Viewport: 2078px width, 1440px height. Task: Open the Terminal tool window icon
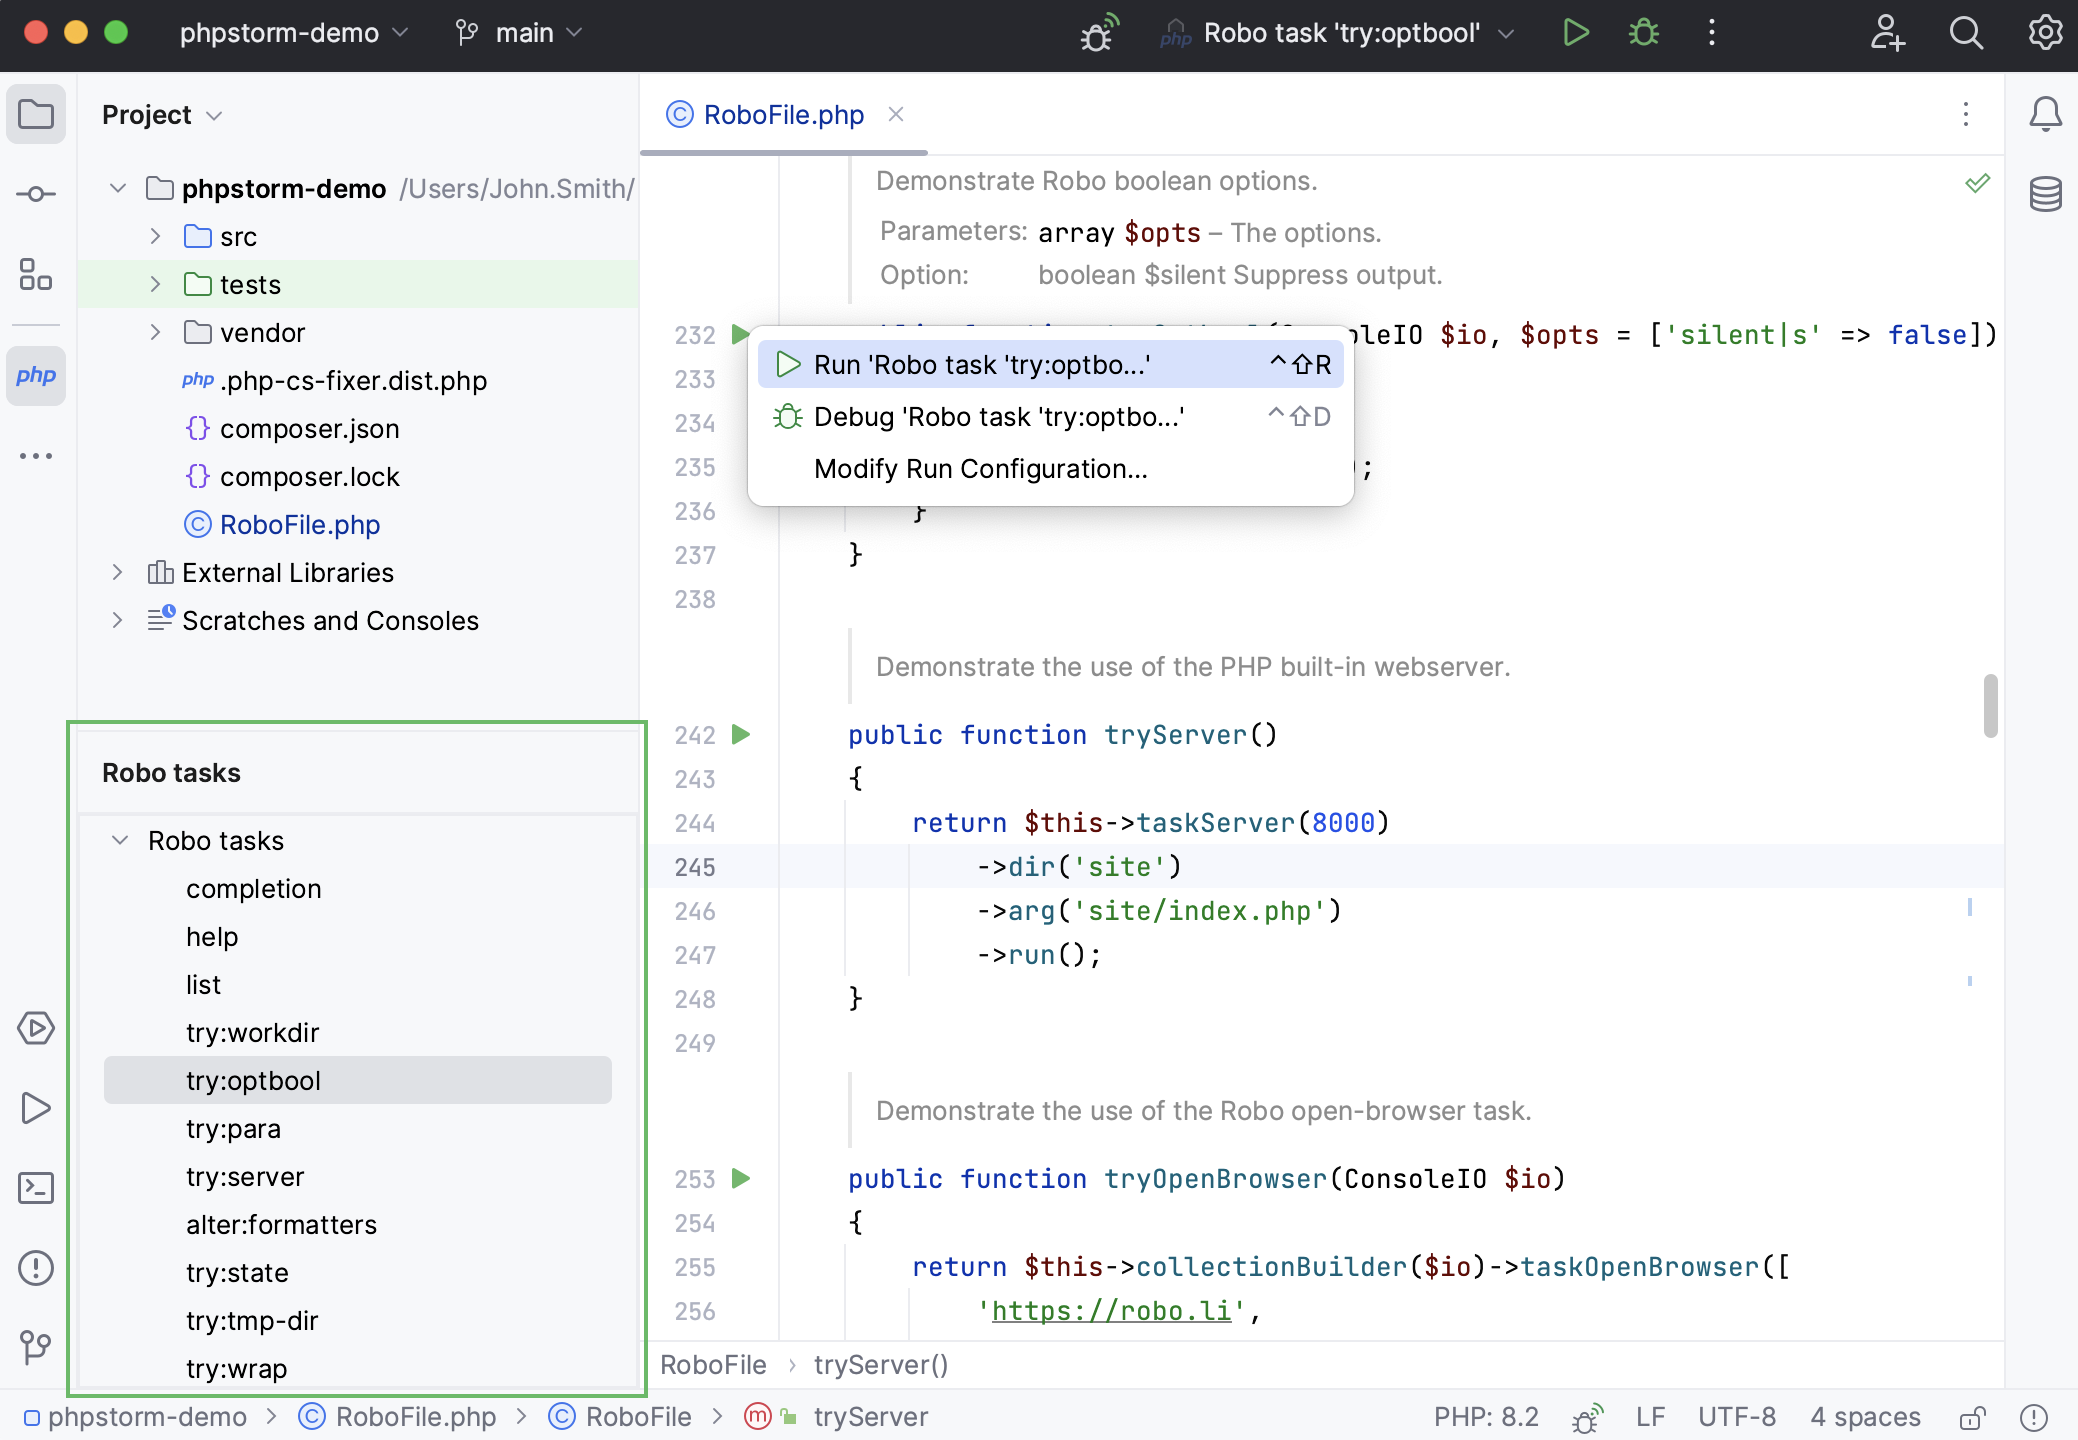[x=36, y=1188]
